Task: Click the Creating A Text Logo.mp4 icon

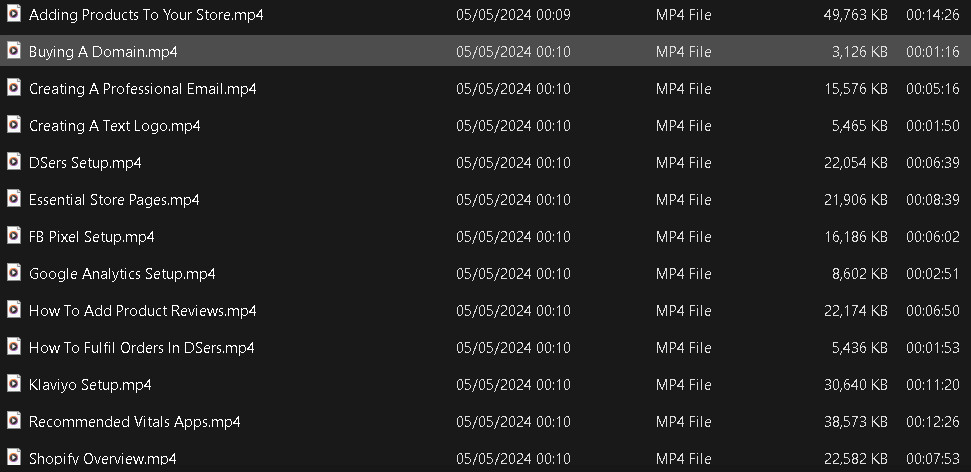Action: (x=14, y=125)
